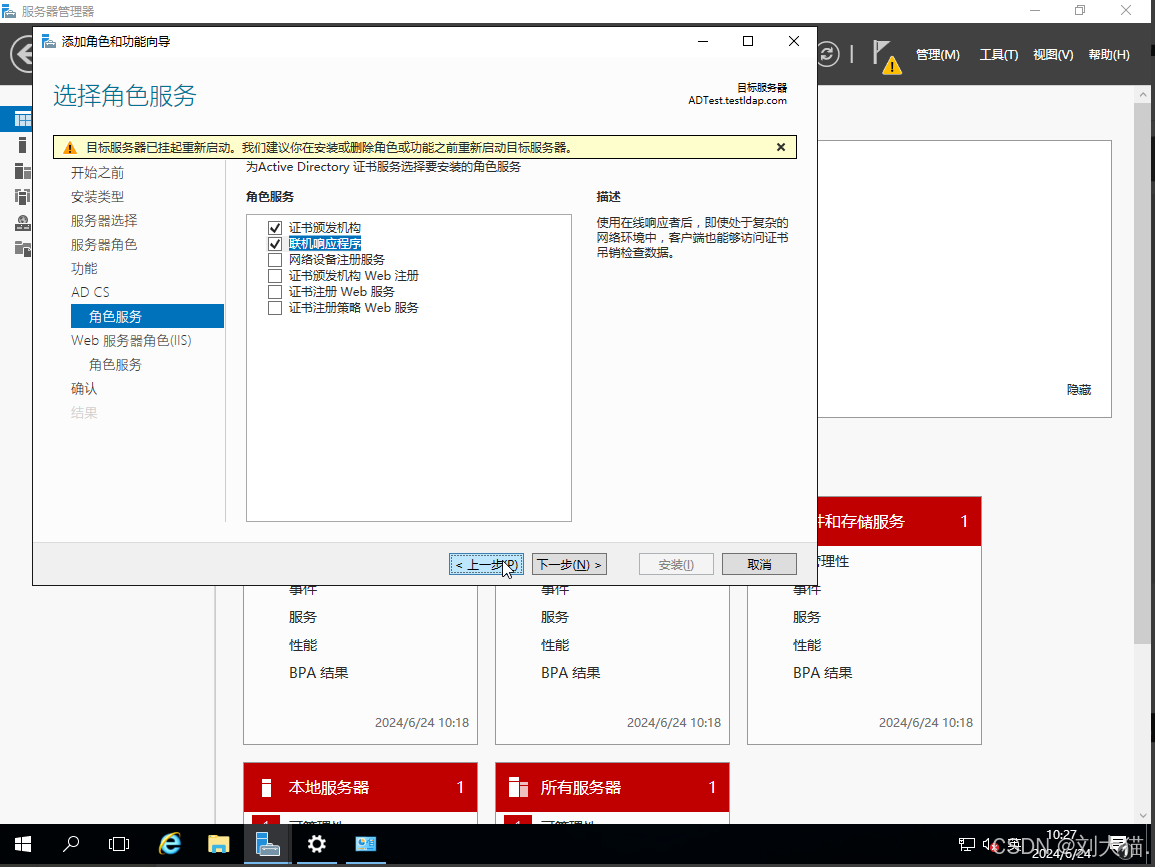Click servers icon on 所有服务器 tile
This screenshot has width=1155, height=867.
pos(519,787)
